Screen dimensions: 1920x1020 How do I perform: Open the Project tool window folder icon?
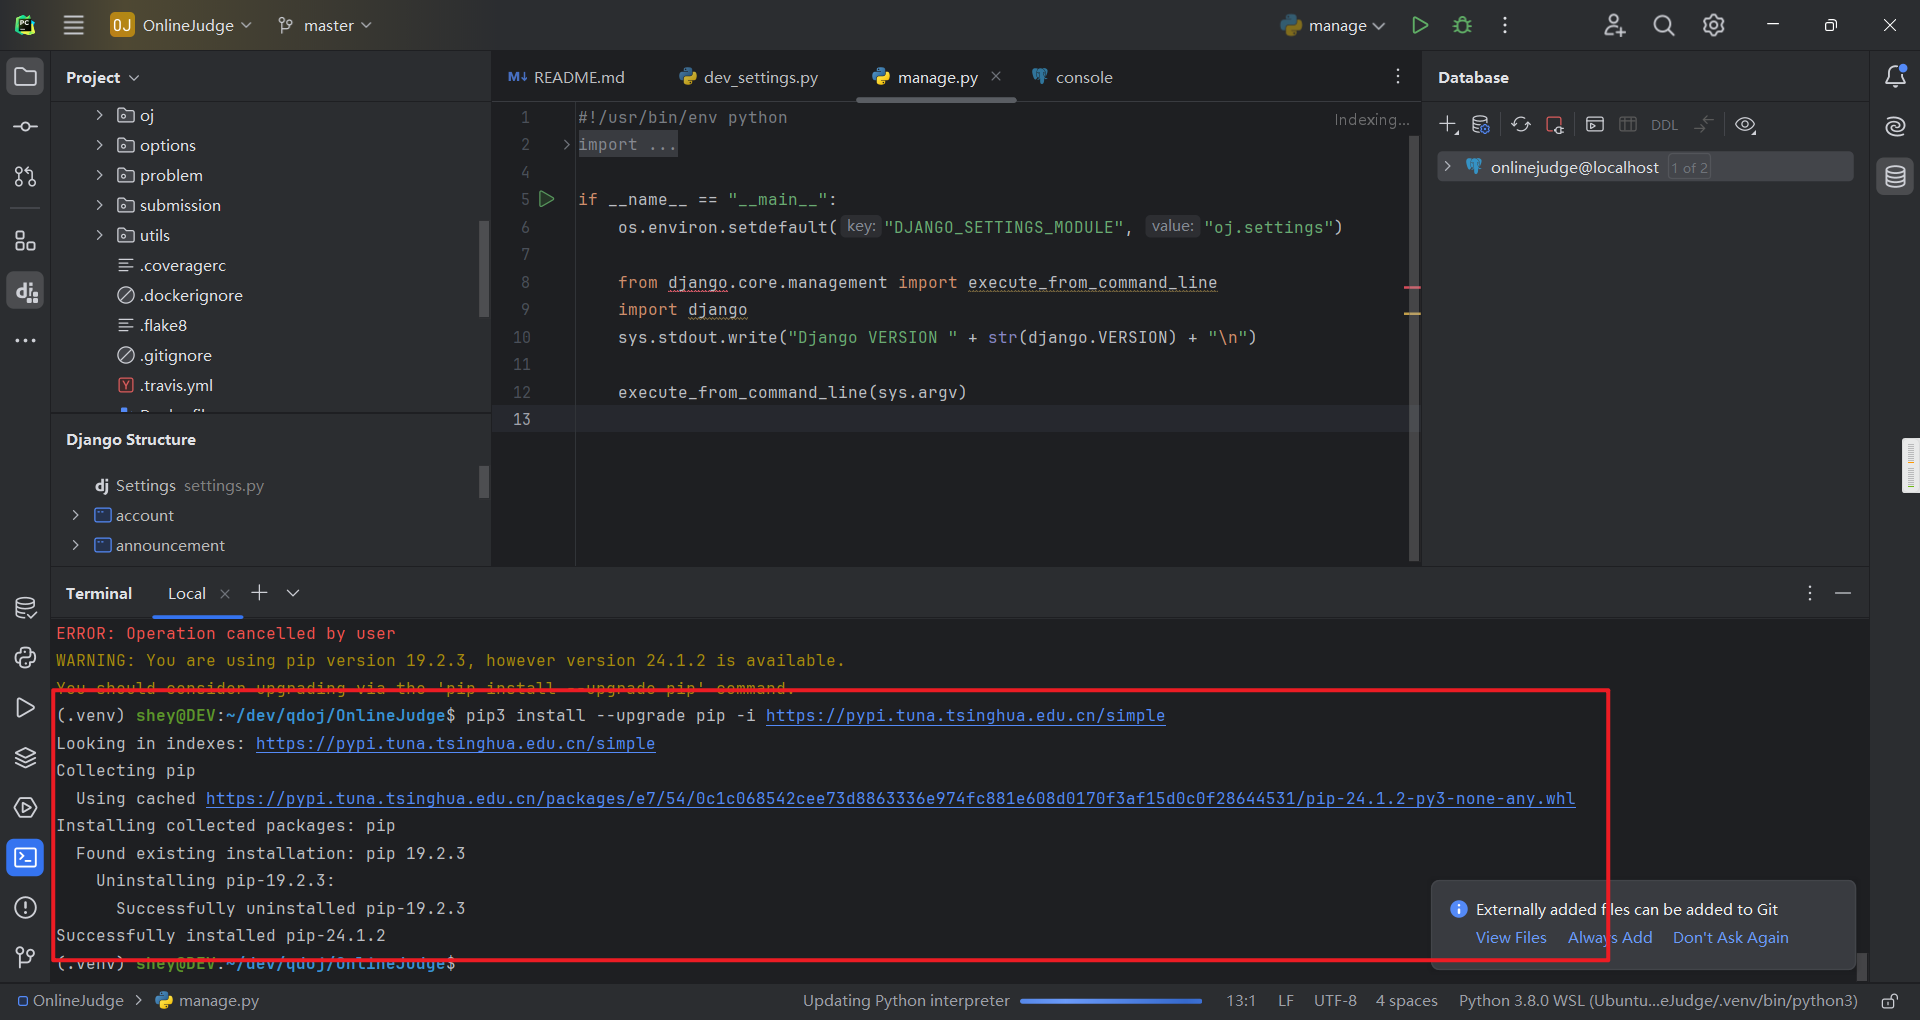click(26, 77)
